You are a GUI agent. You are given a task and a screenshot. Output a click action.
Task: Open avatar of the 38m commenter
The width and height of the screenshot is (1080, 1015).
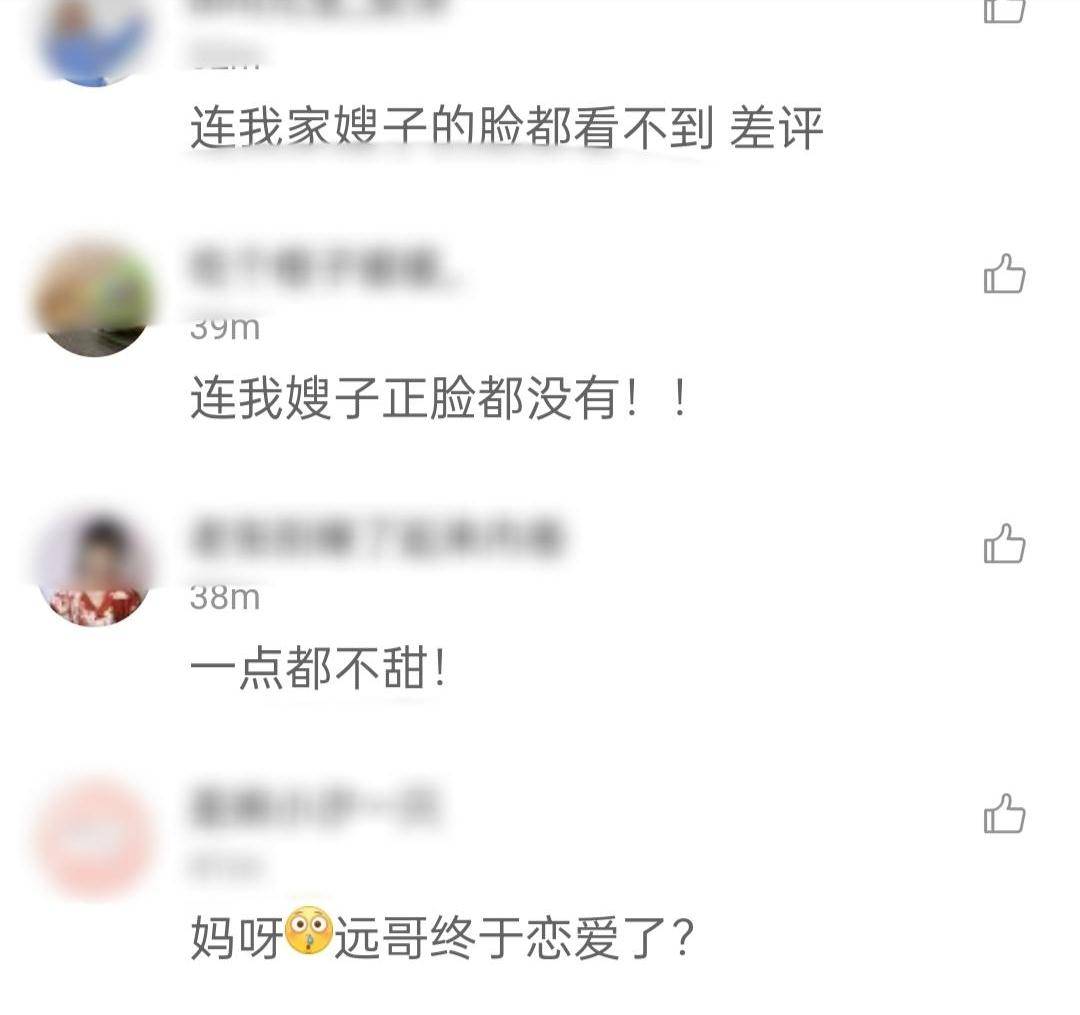tap(94, 570)
